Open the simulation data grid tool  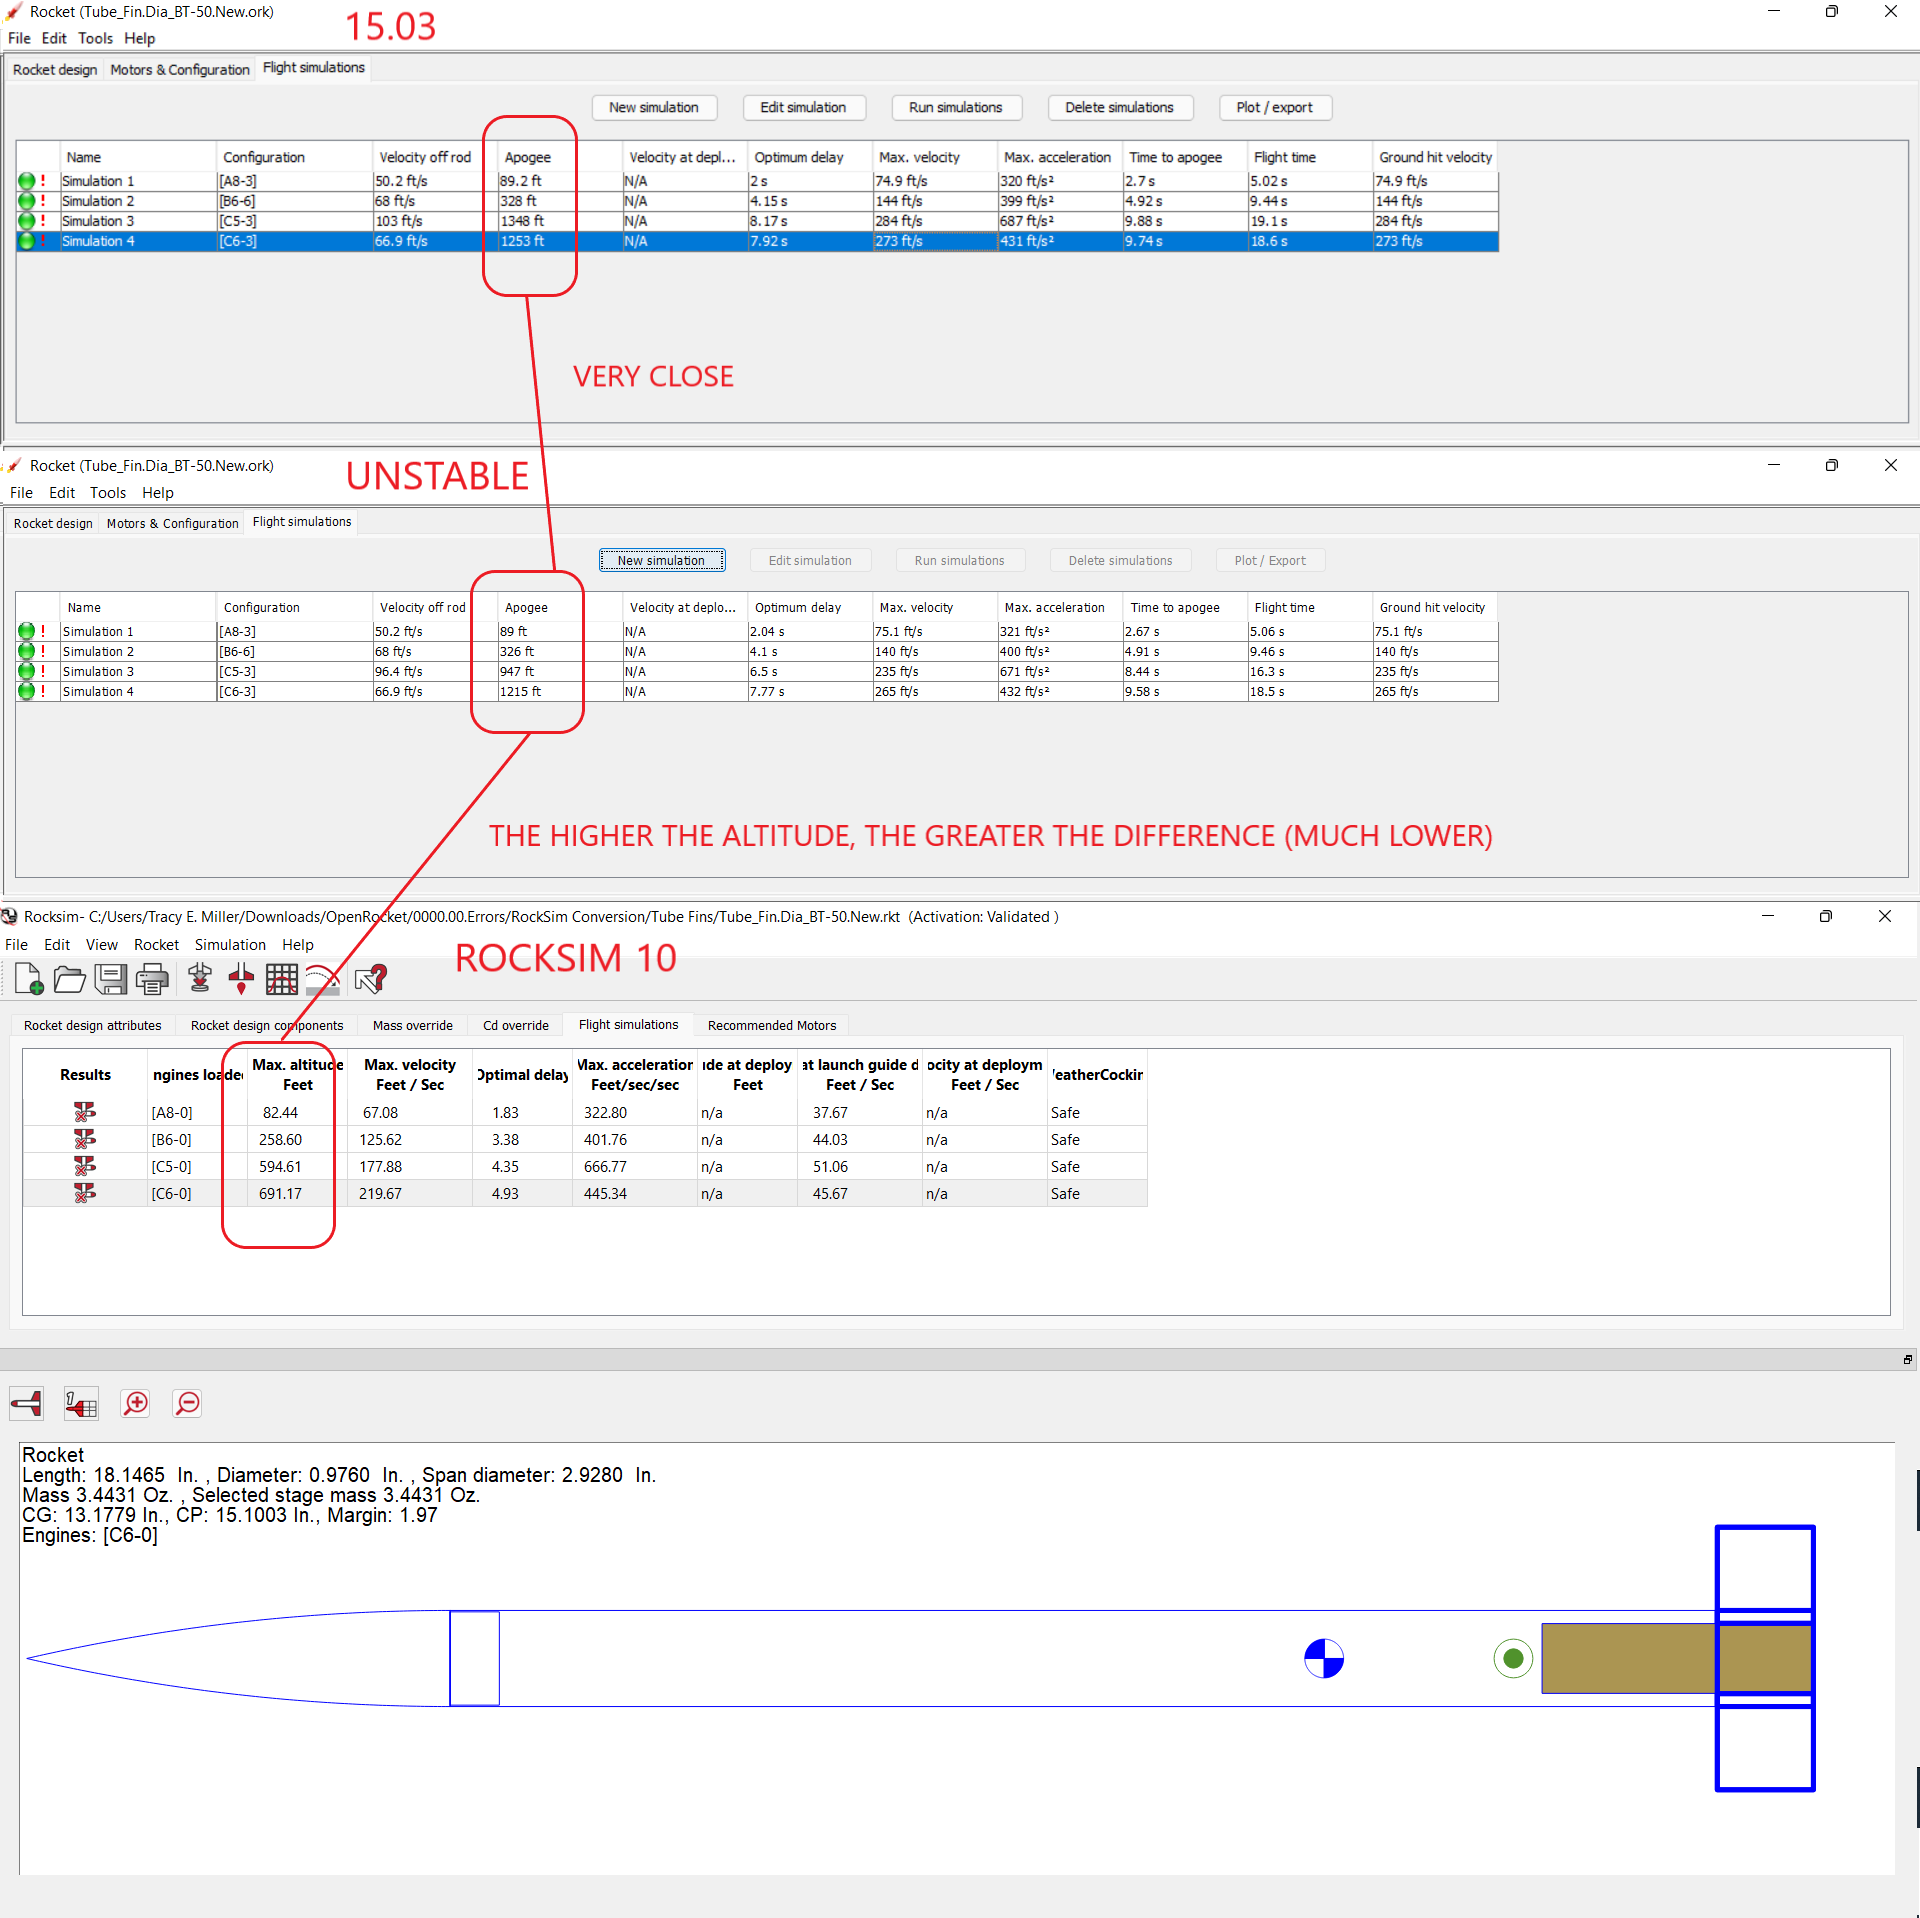[282, 978]
